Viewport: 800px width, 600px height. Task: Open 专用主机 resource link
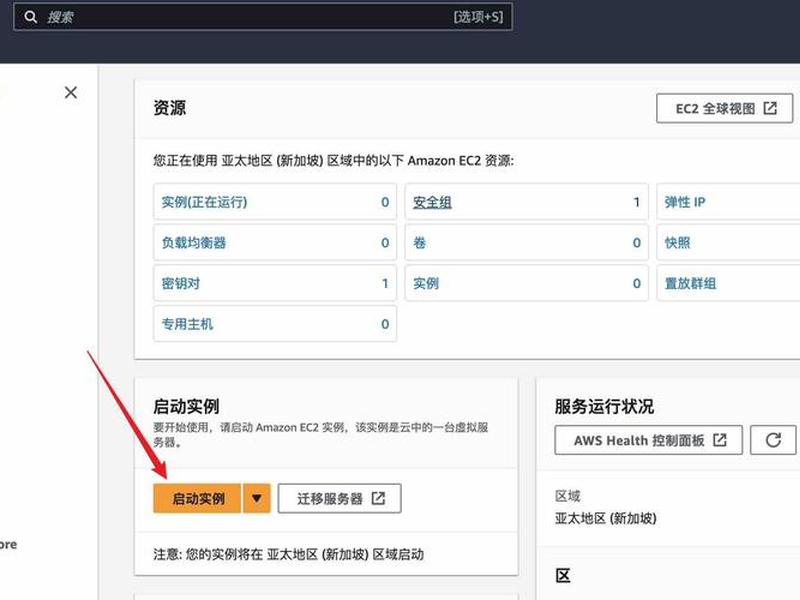tap(187, 324)
